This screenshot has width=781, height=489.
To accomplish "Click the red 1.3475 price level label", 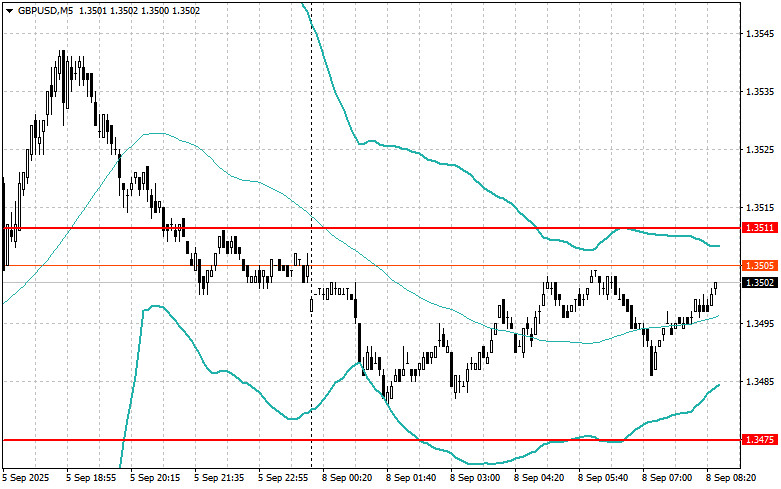I will 760,440.
